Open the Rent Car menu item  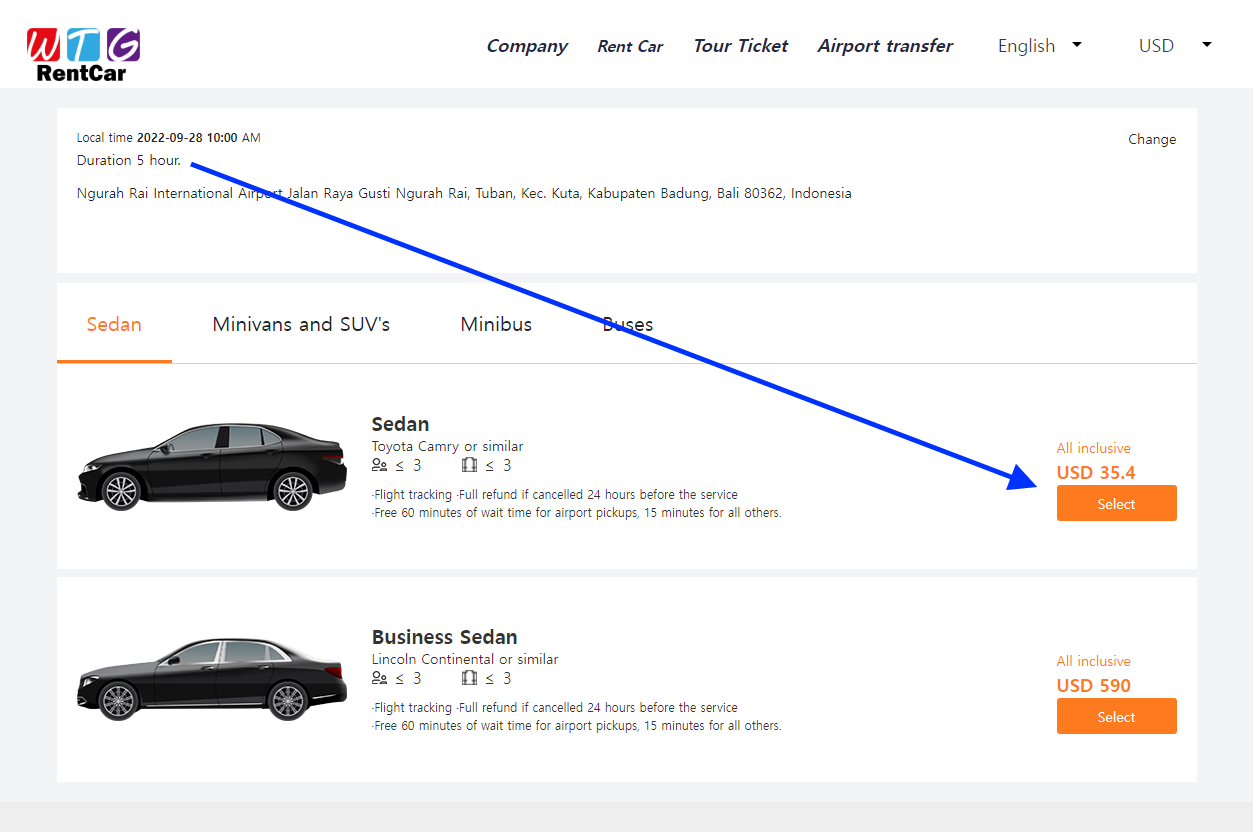click(630, 46)
